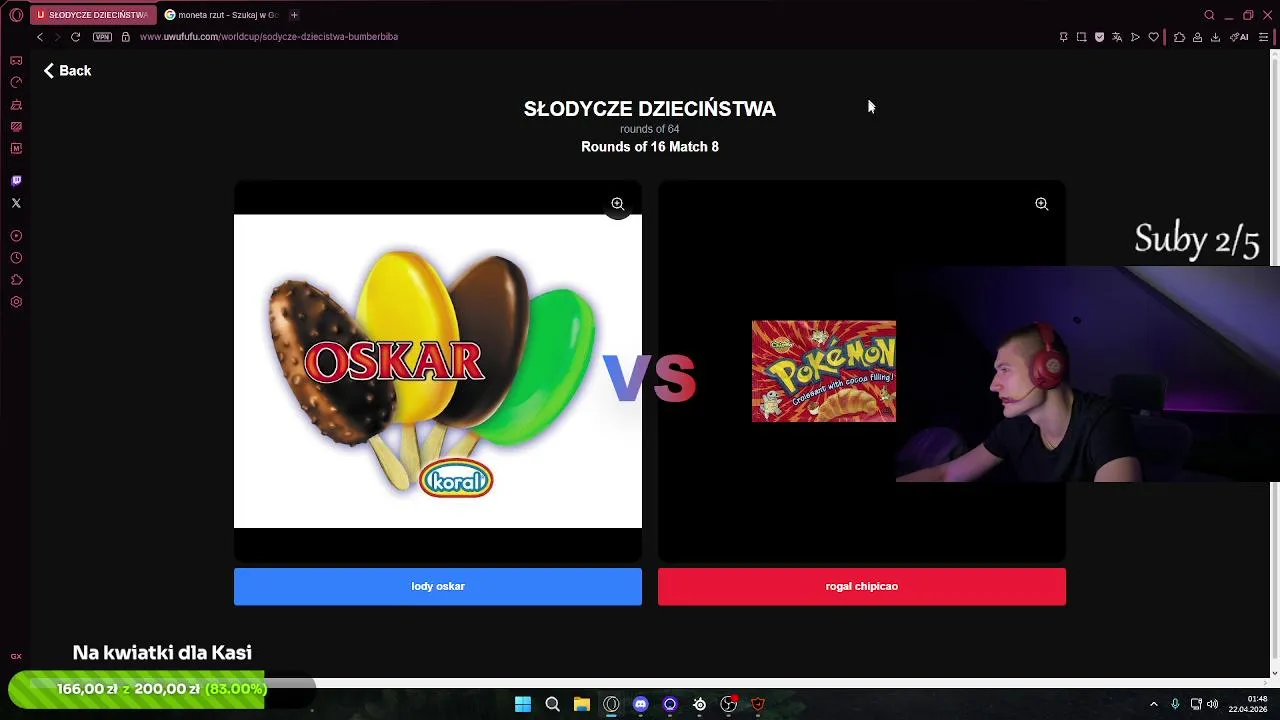Open ad blocker shield settings

coord(1099,37)
